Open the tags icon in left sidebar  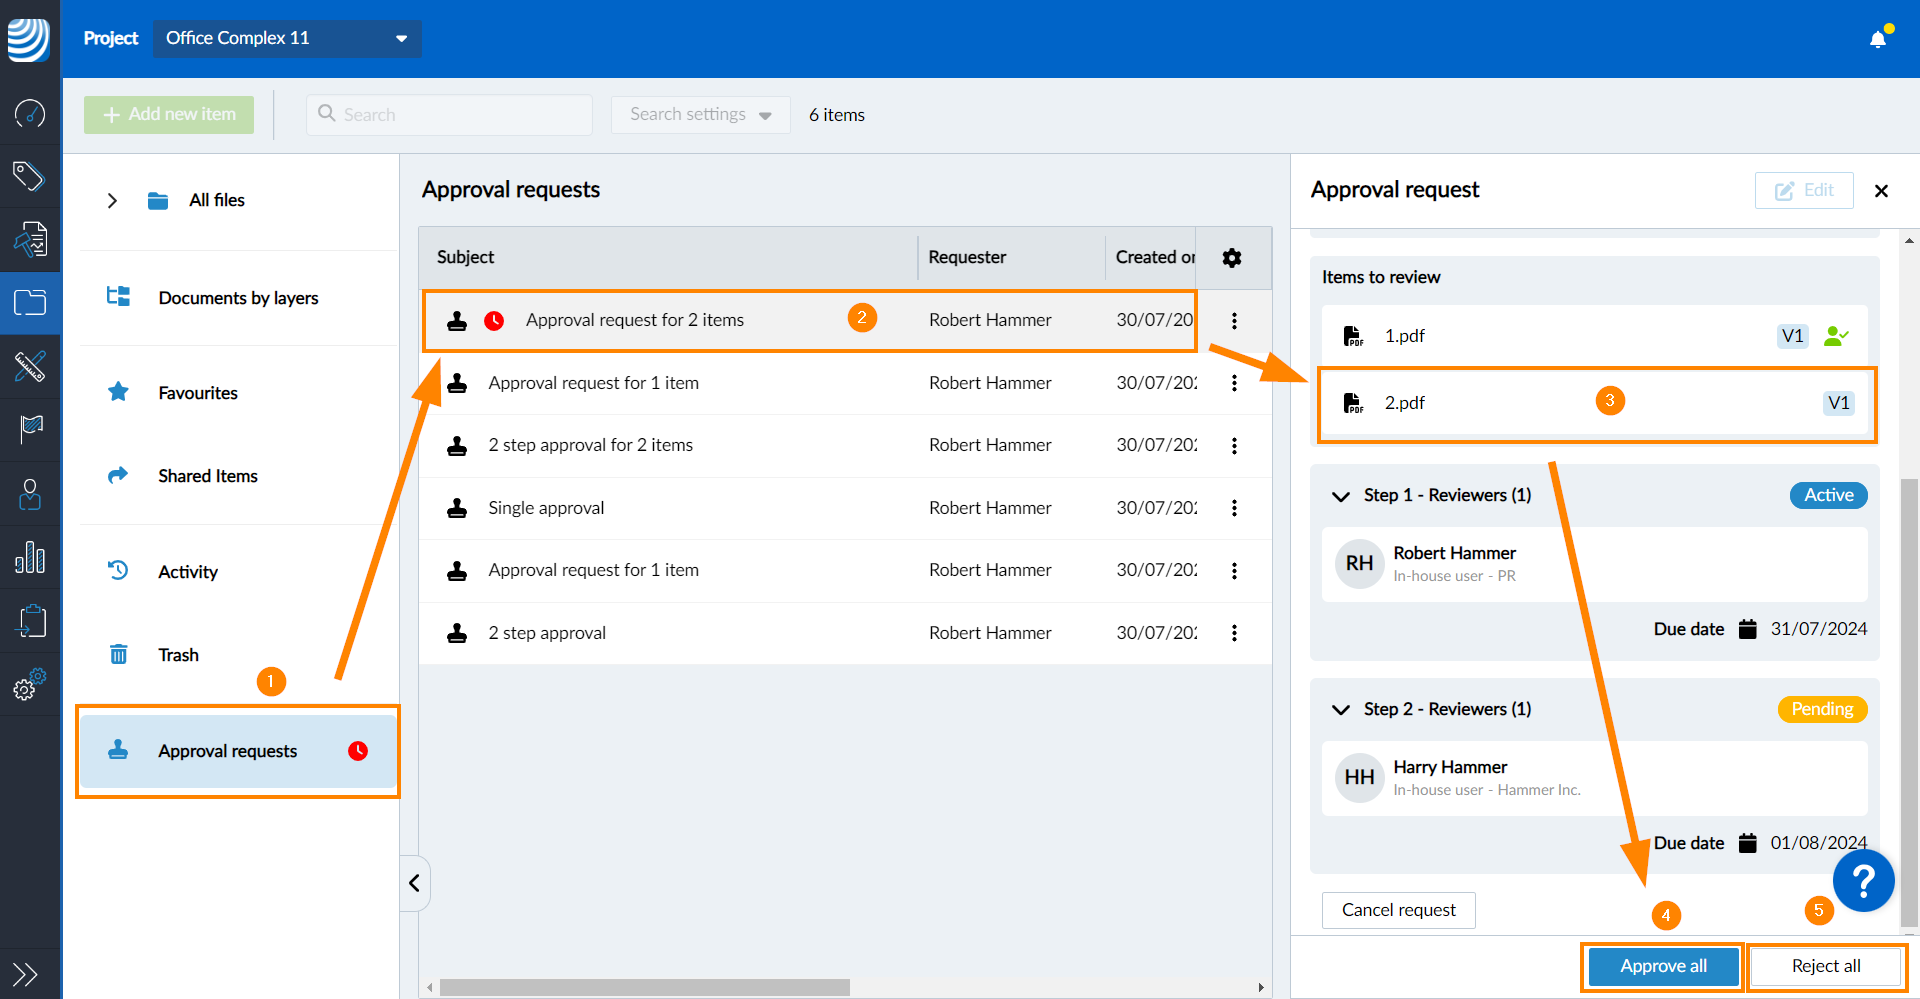[x=30, y=177]
